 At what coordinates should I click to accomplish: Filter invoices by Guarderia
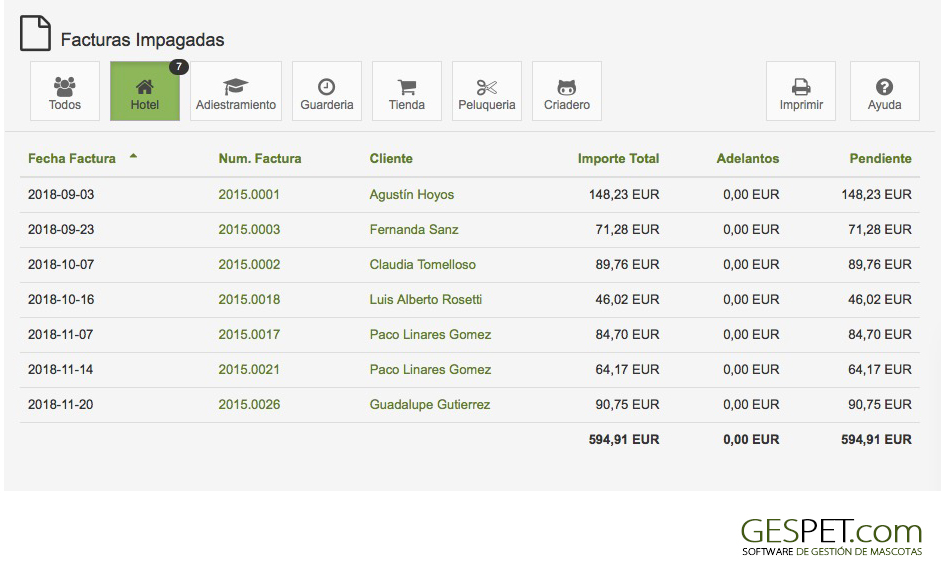(327, 91)
